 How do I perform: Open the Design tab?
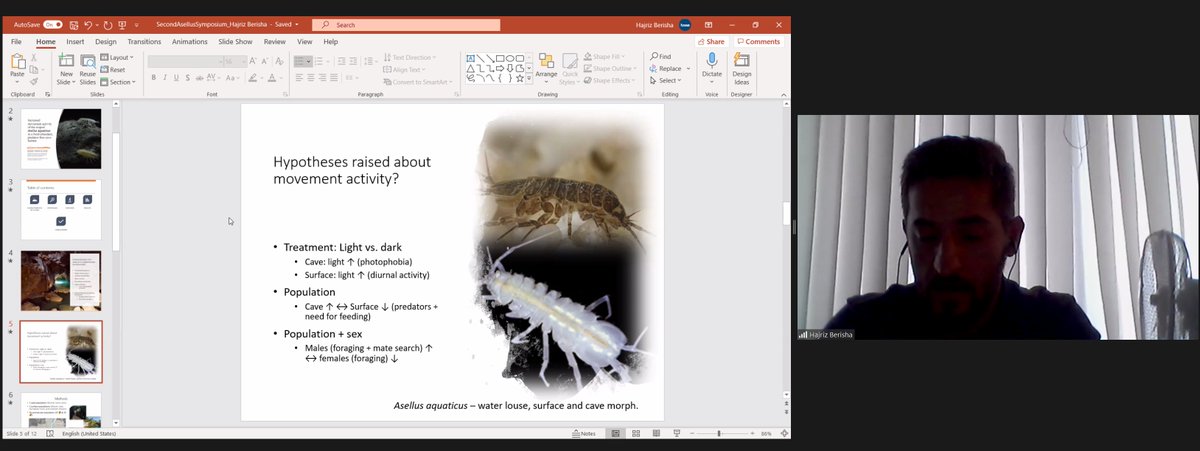106,42
